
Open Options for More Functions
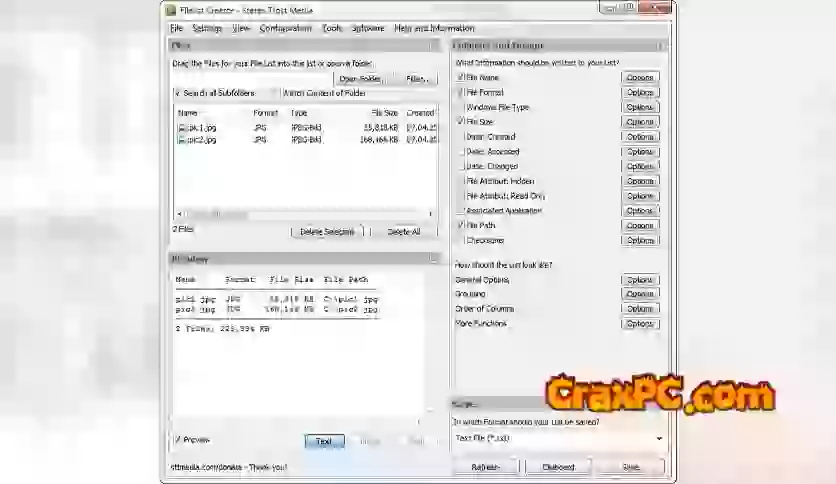(x=640, y=324)
